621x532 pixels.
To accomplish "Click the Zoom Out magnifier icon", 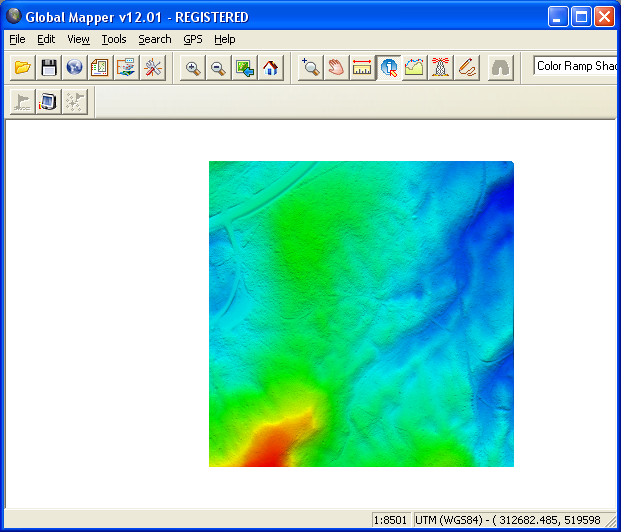I will coord(218,68).
